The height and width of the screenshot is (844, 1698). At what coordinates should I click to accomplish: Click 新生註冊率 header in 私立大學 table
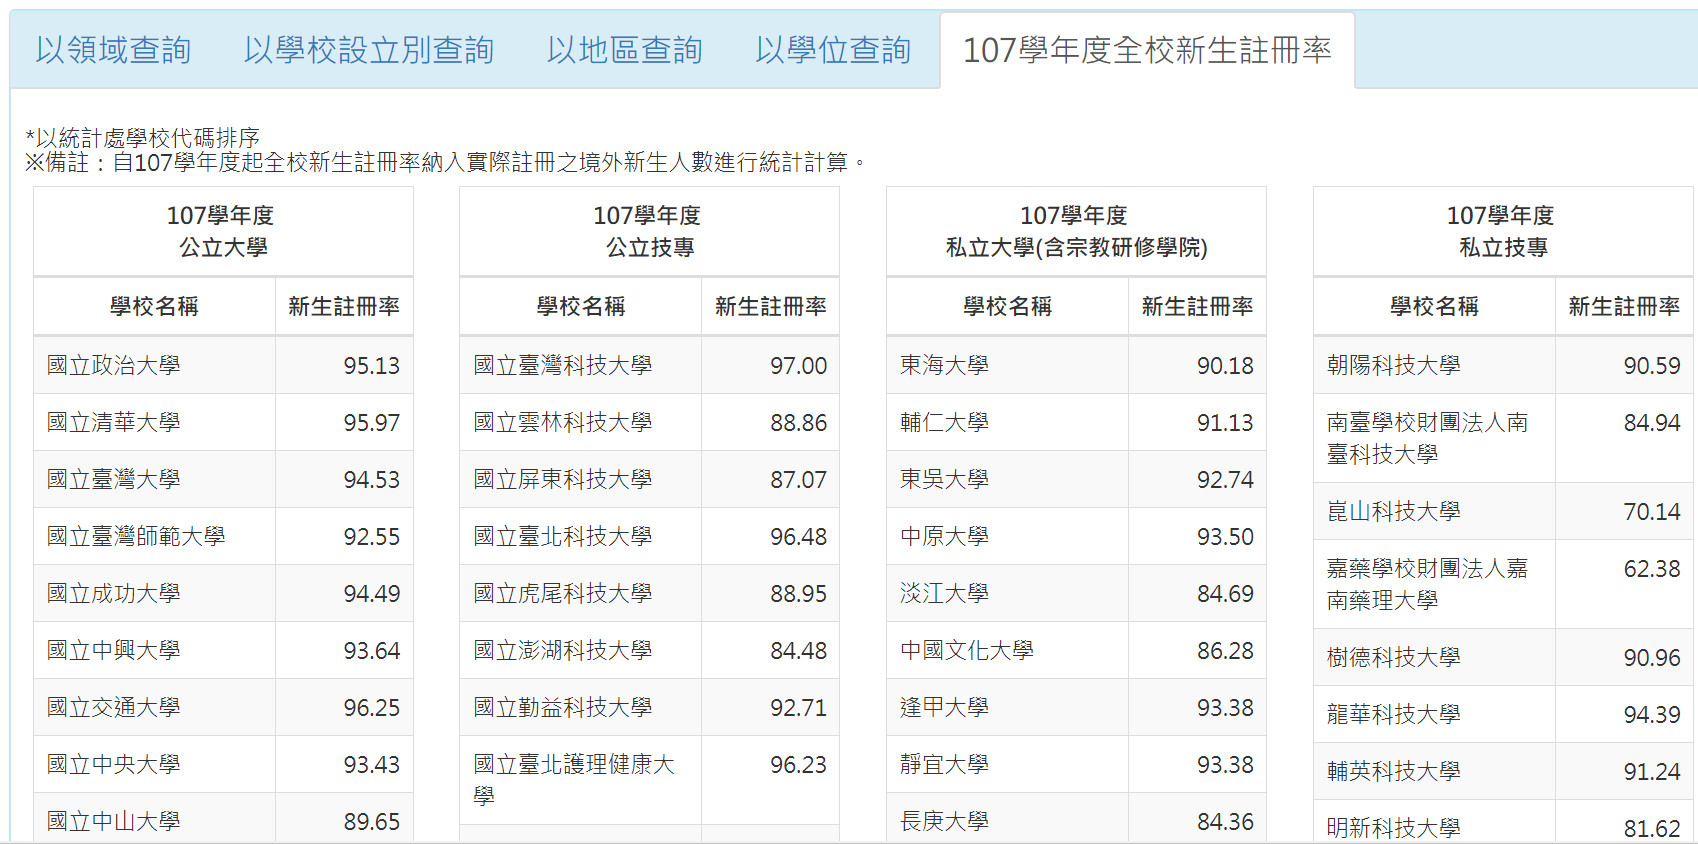click(x=1197, y=306)
